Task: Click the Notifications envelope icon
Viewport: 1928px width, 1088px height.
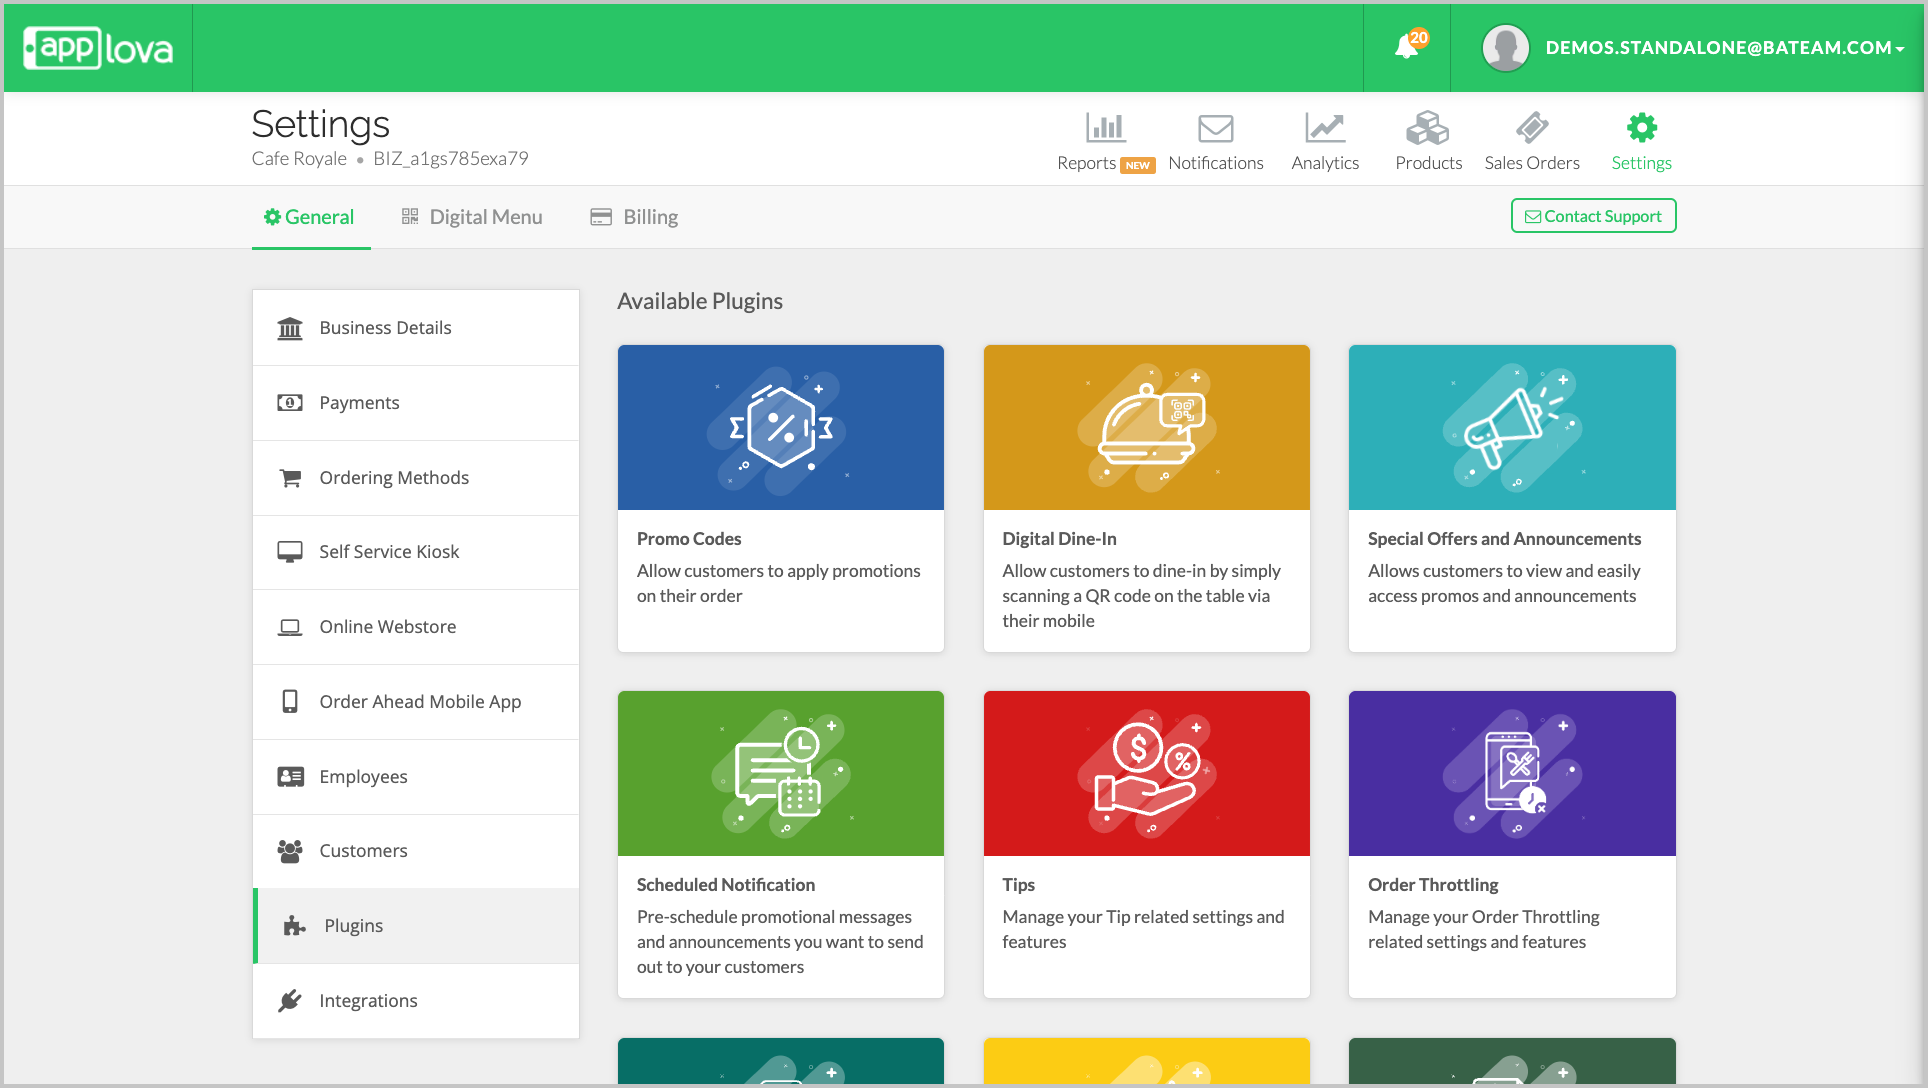Action: coord(1215,128)
